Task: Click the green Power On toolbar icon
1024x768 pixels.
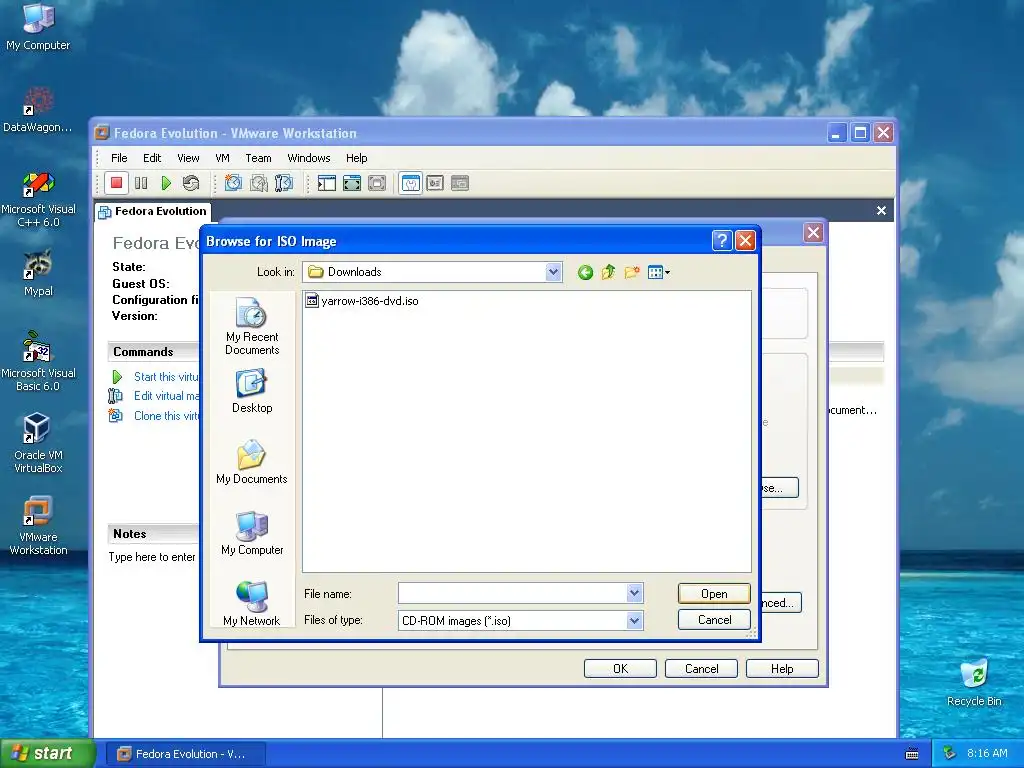Action: 166,184
